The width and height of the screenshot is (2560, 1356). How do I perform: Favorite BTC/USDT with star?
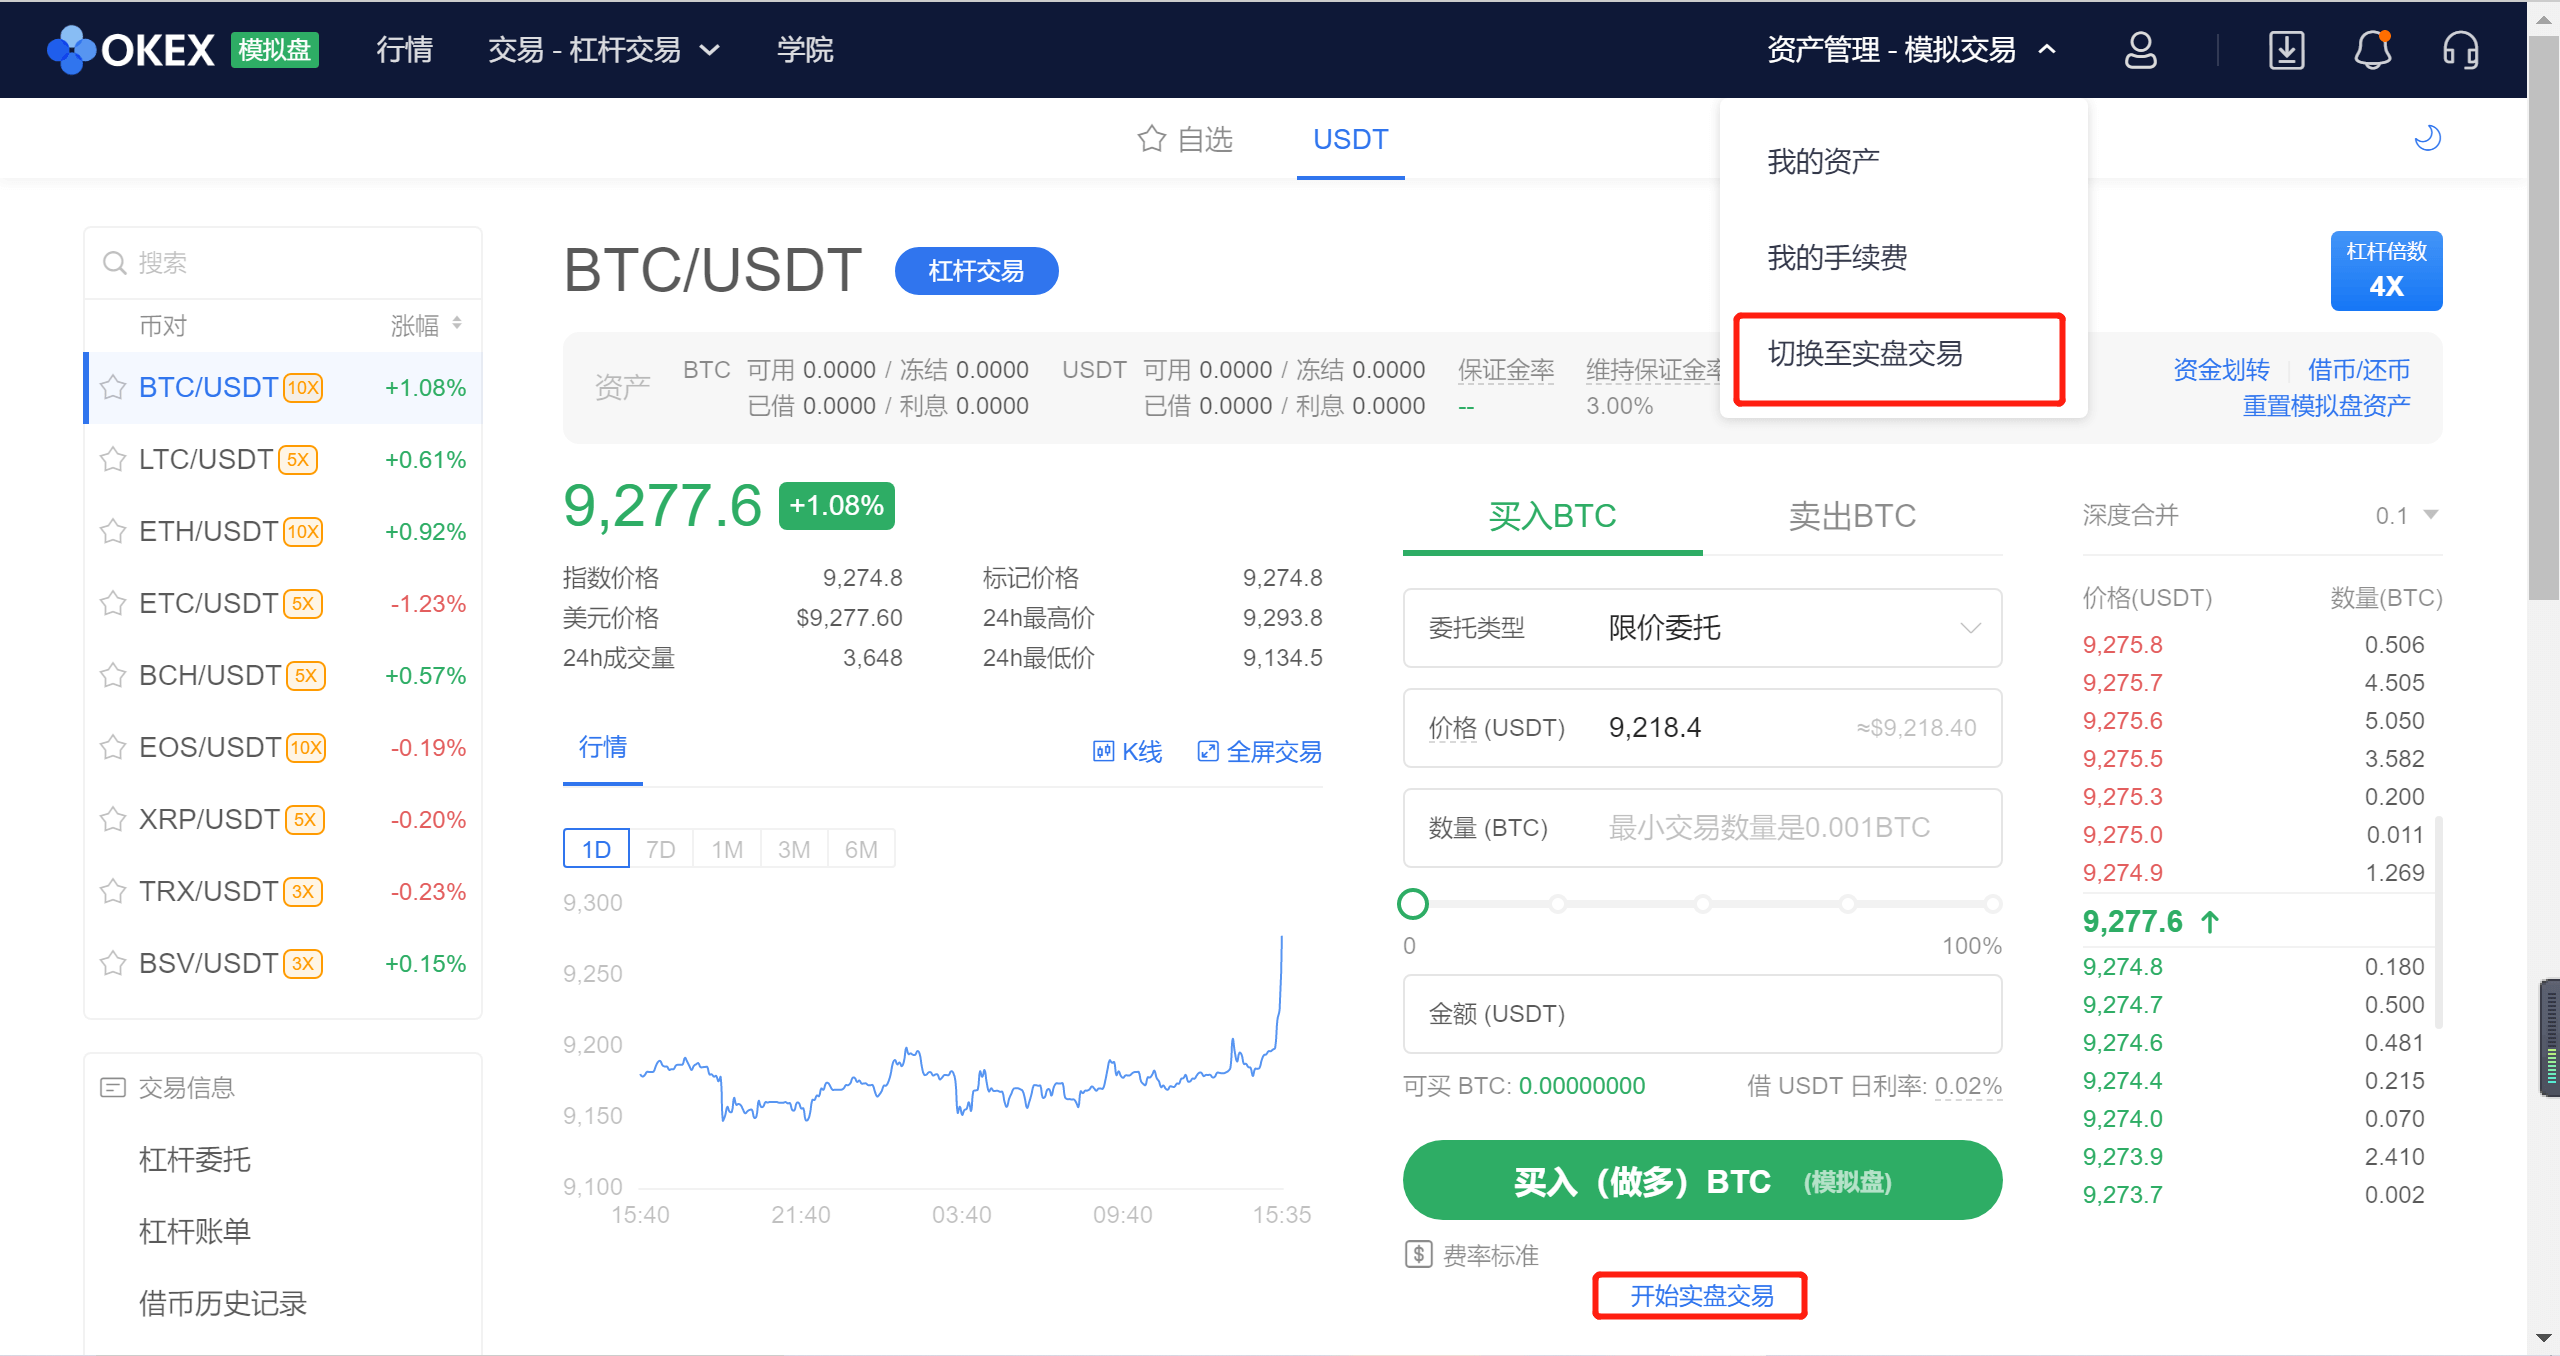coord(113,388)
